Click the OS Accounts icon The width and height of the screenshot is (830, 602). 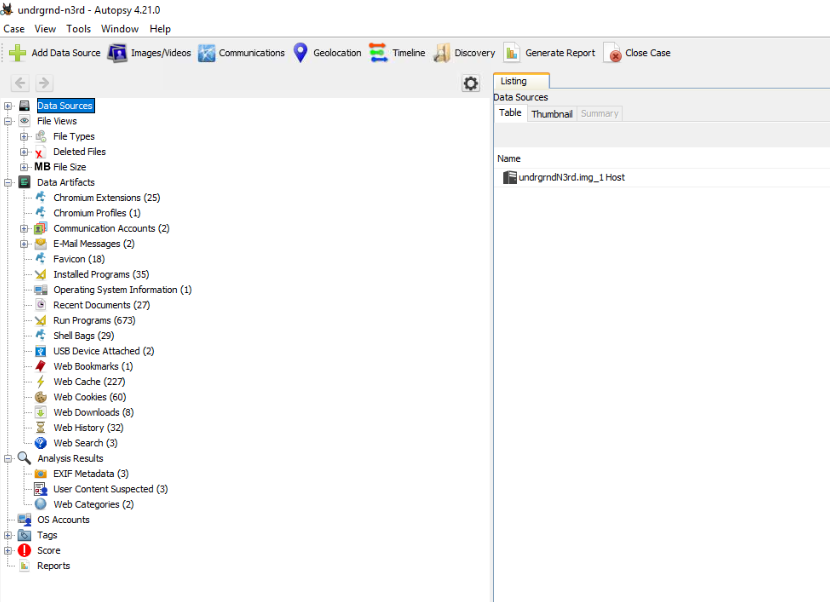coord(24,520)
